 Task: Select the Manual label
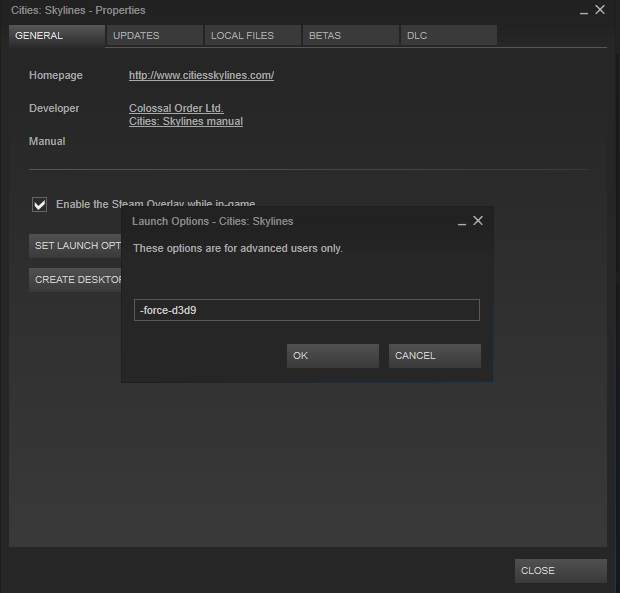pyautogui.click(x=47, y=142)
